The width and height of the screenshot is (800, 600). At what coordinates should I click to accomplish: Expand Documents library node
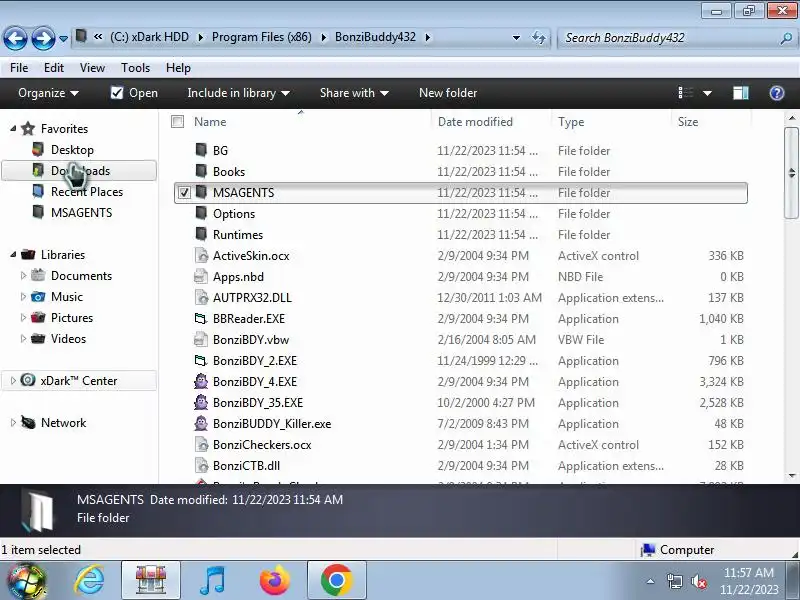coord(23,276)
